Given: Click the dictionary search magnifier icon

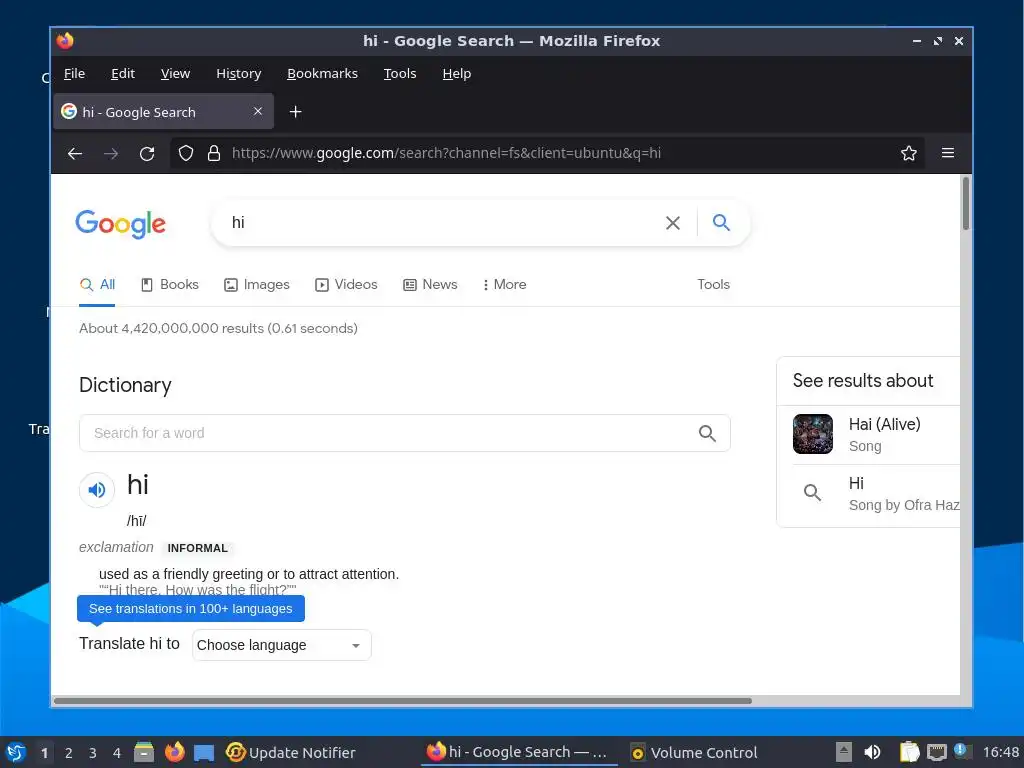Looking at the screenshot, I should pos(707,433).
